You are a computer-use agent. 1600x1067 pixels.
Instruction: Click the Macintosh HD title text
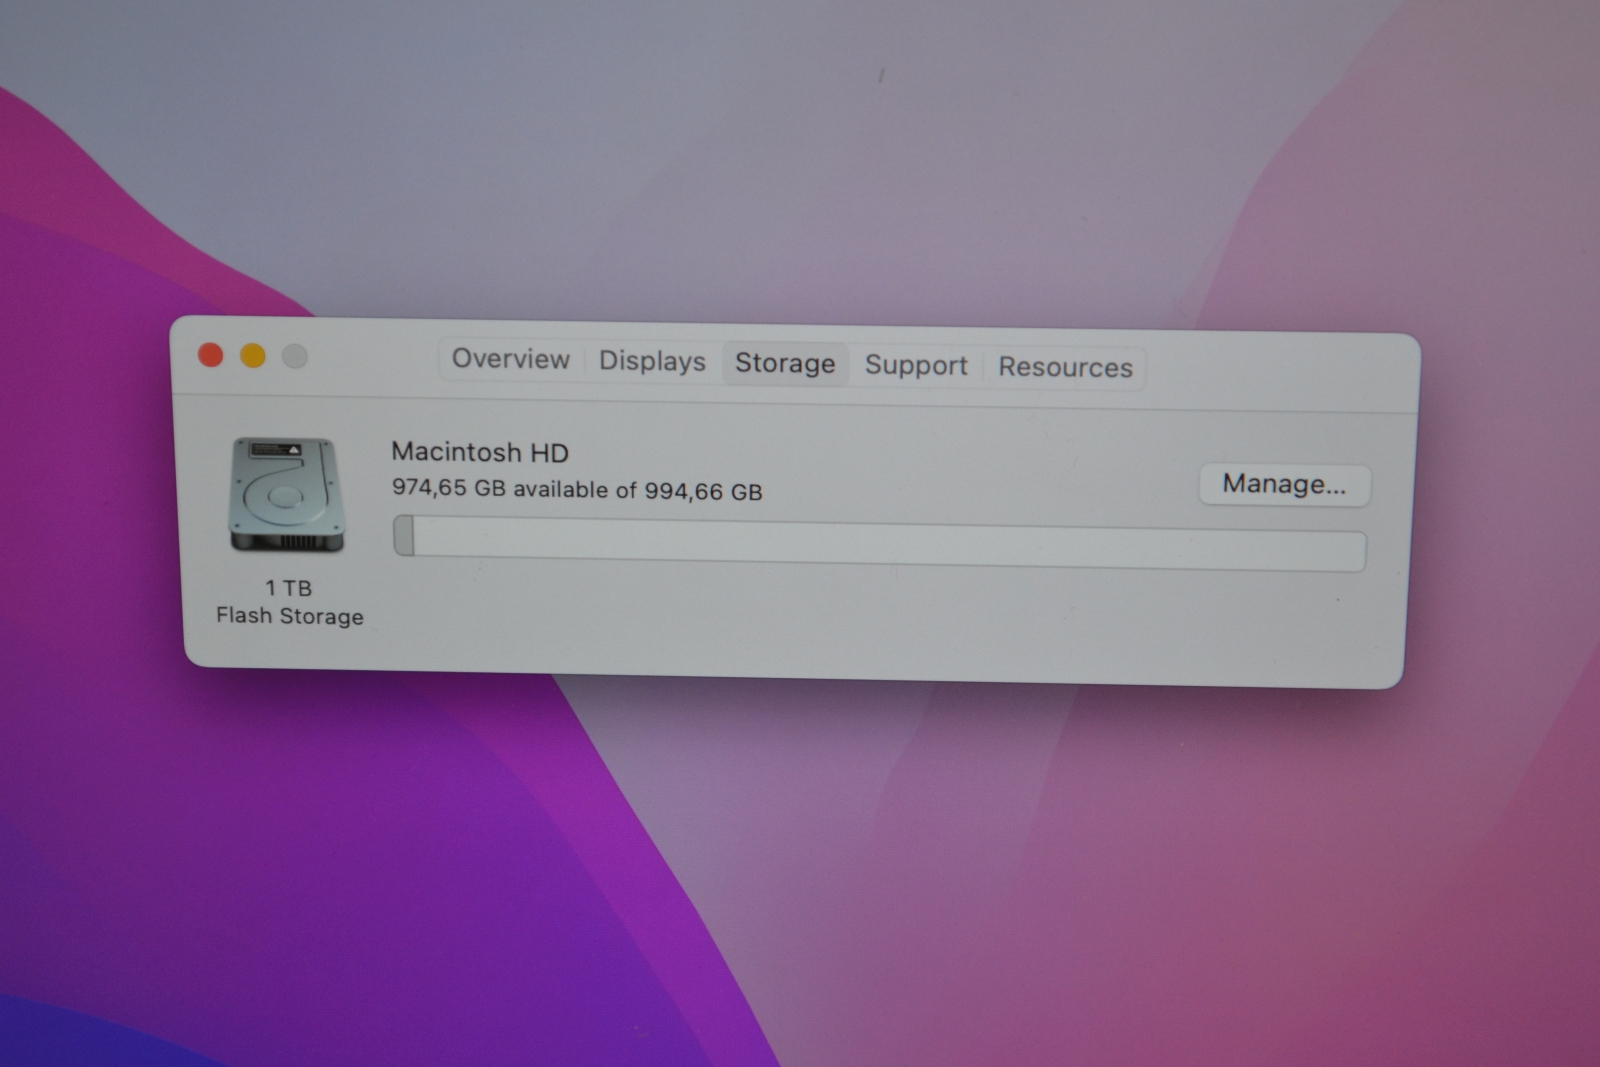(480, 453)
